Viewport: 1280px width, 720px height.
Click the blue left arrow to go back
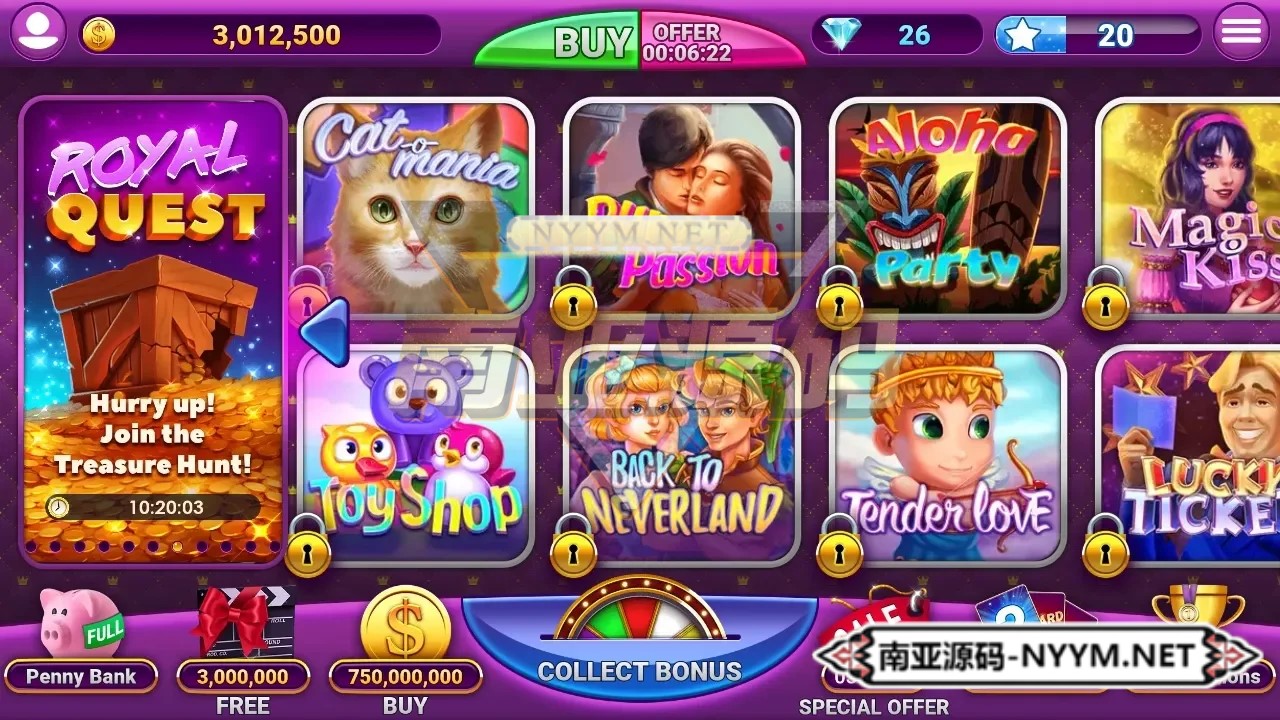(325, 331)
